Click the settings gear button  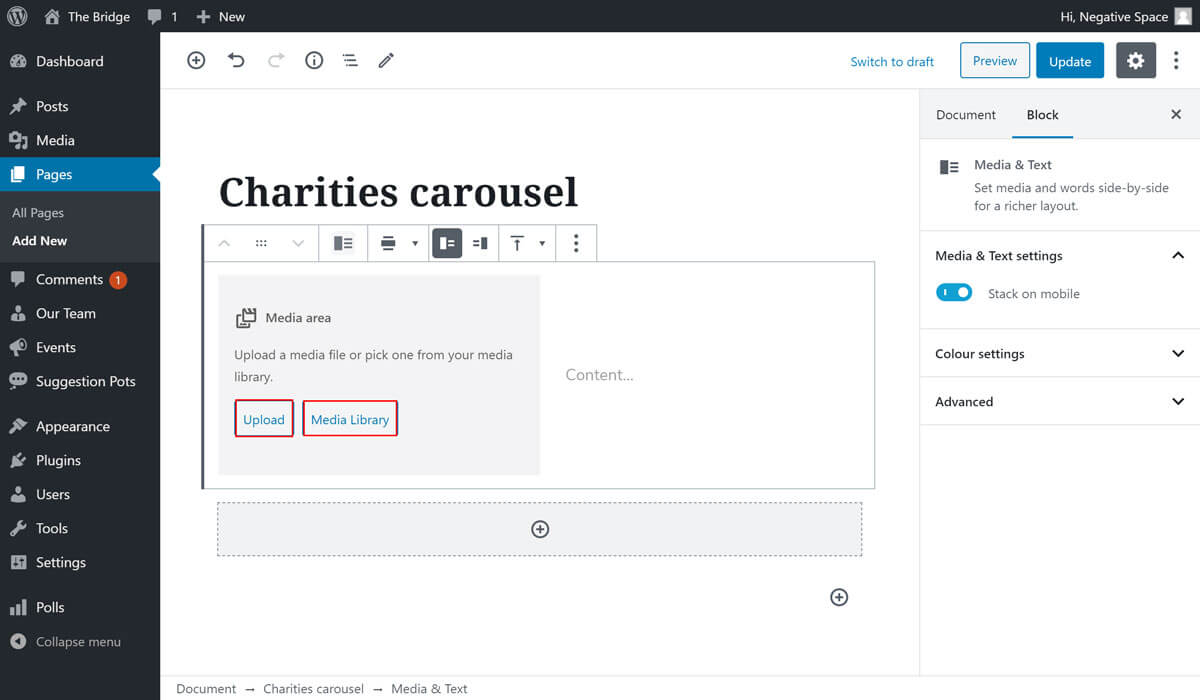coord(1135,61)
